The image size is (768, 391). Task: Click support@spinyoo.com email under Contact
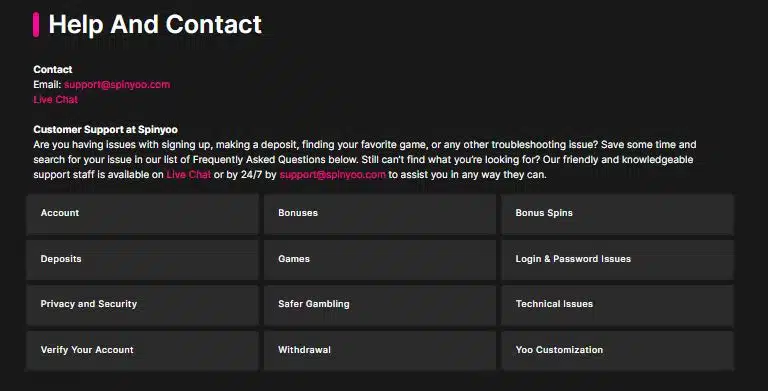[x=117, y=84]
